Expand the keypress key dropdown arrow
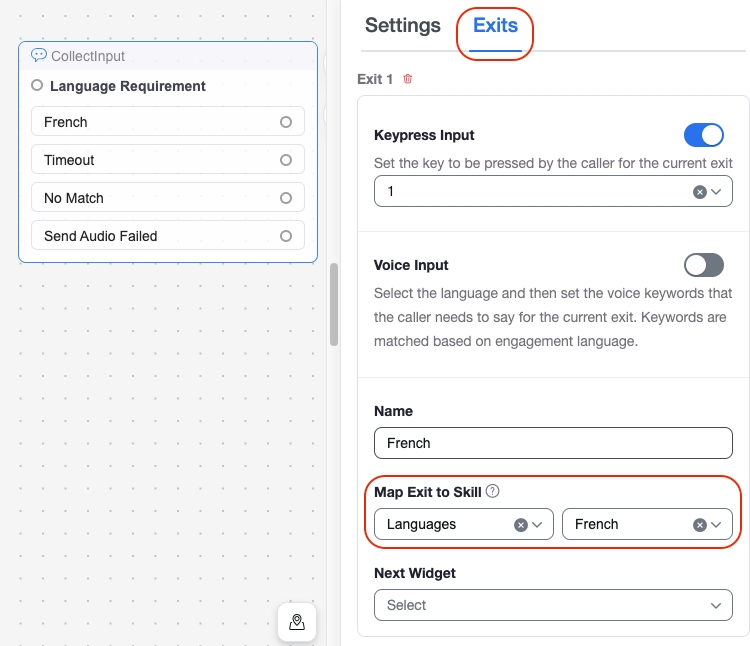Viewport: 750px width, 646px height. pyautogui.click(x=716, y=191)
